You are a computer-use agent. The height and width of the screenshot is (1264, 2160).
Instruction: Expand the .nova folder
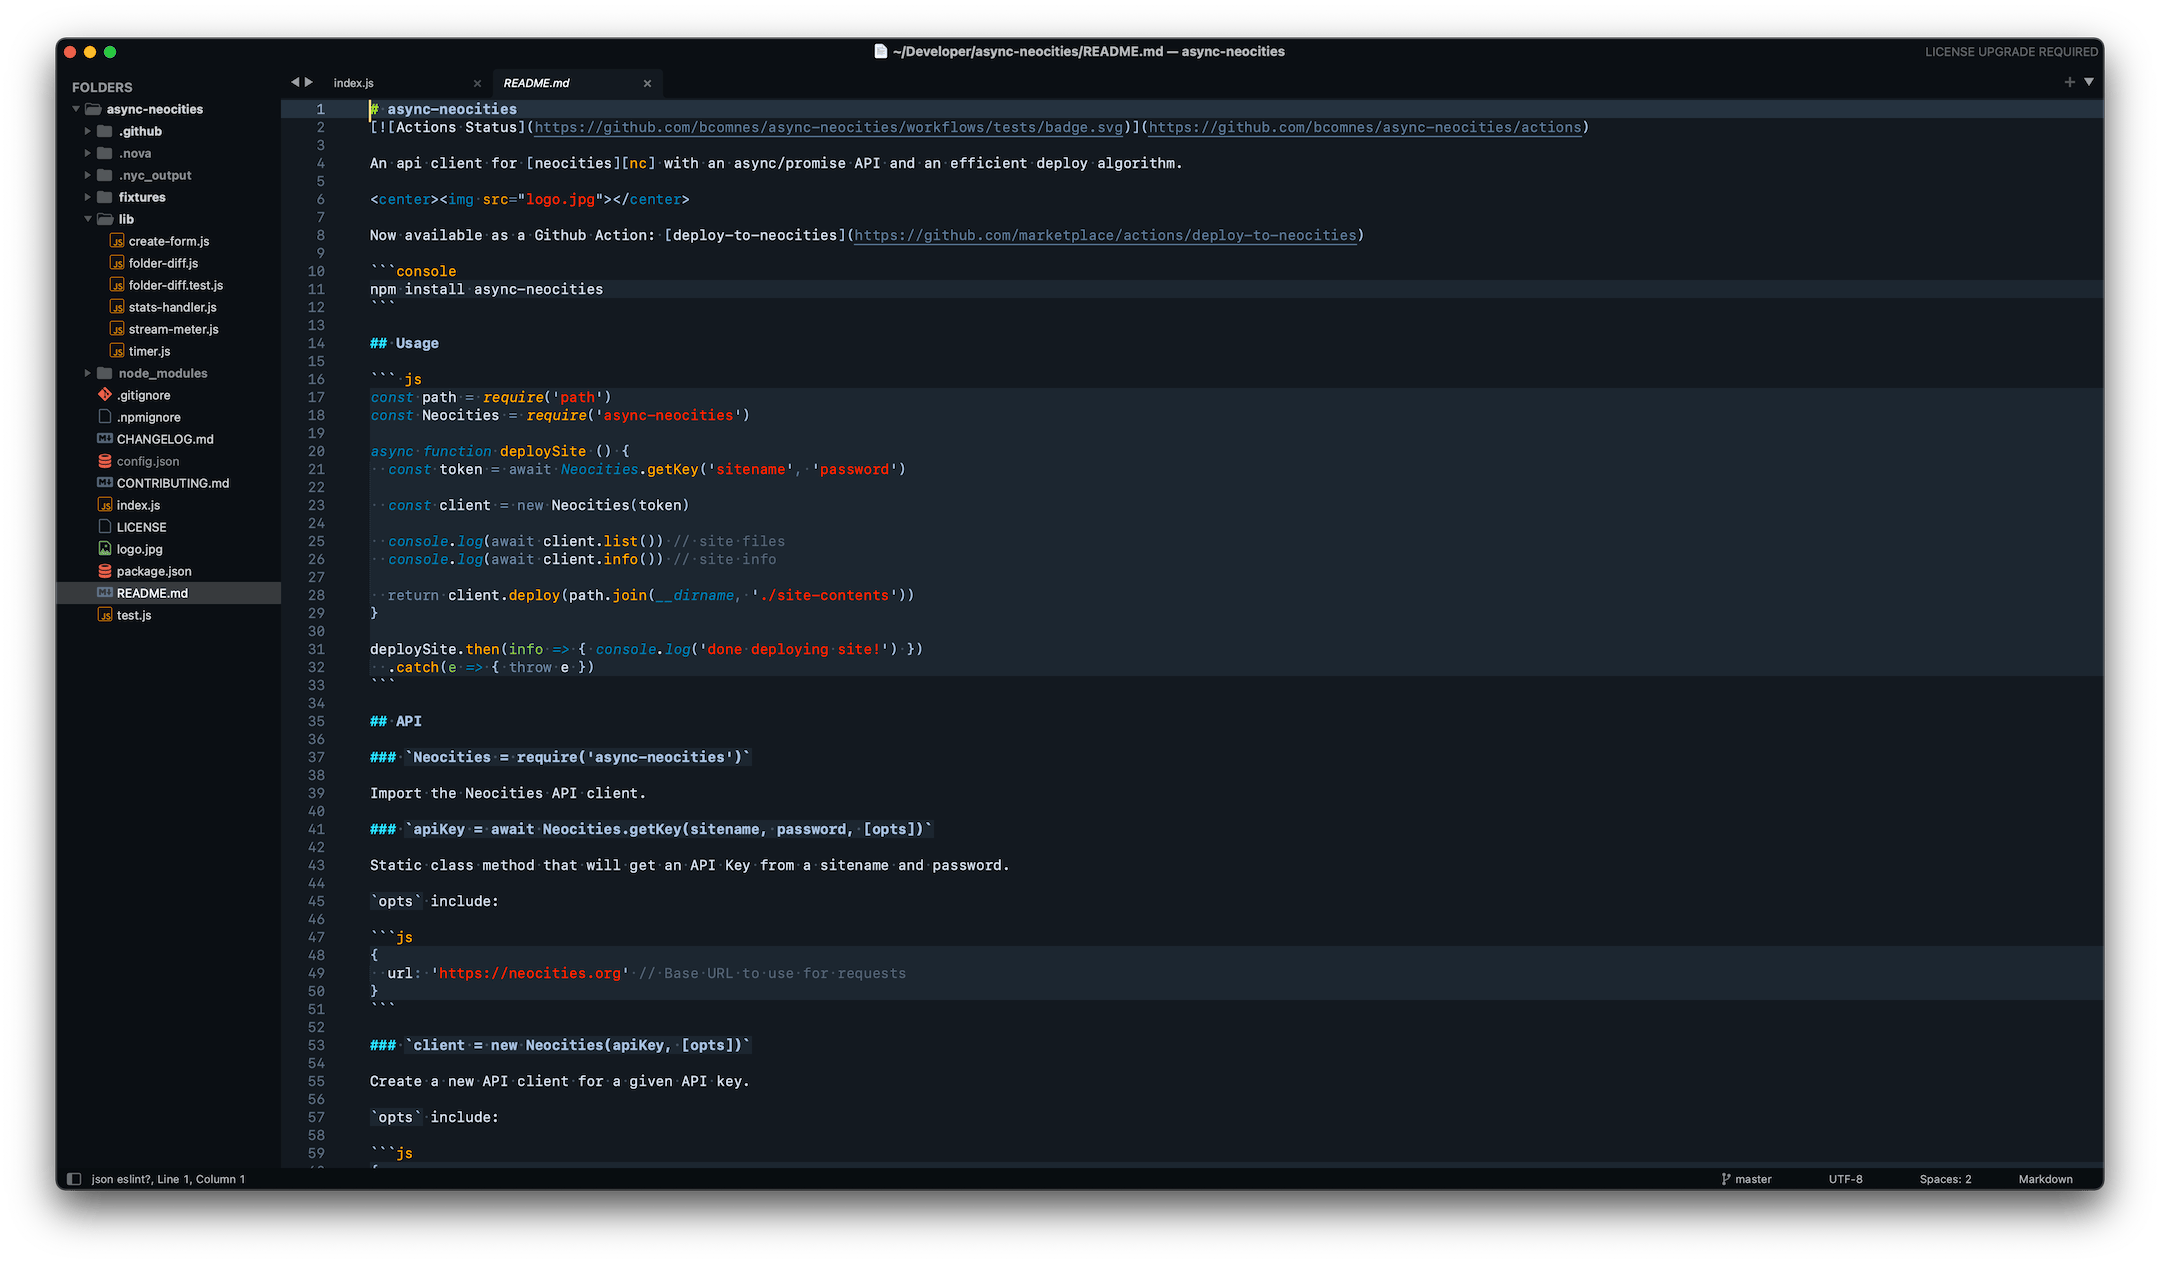click(x=88, y=153)
